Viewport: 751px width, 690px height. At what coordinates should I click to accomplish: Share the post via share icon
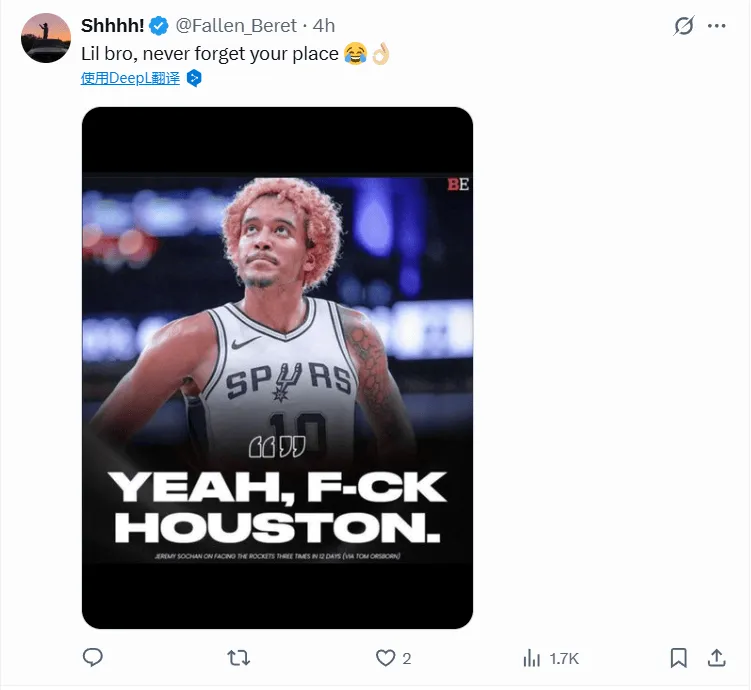(716, 657)
